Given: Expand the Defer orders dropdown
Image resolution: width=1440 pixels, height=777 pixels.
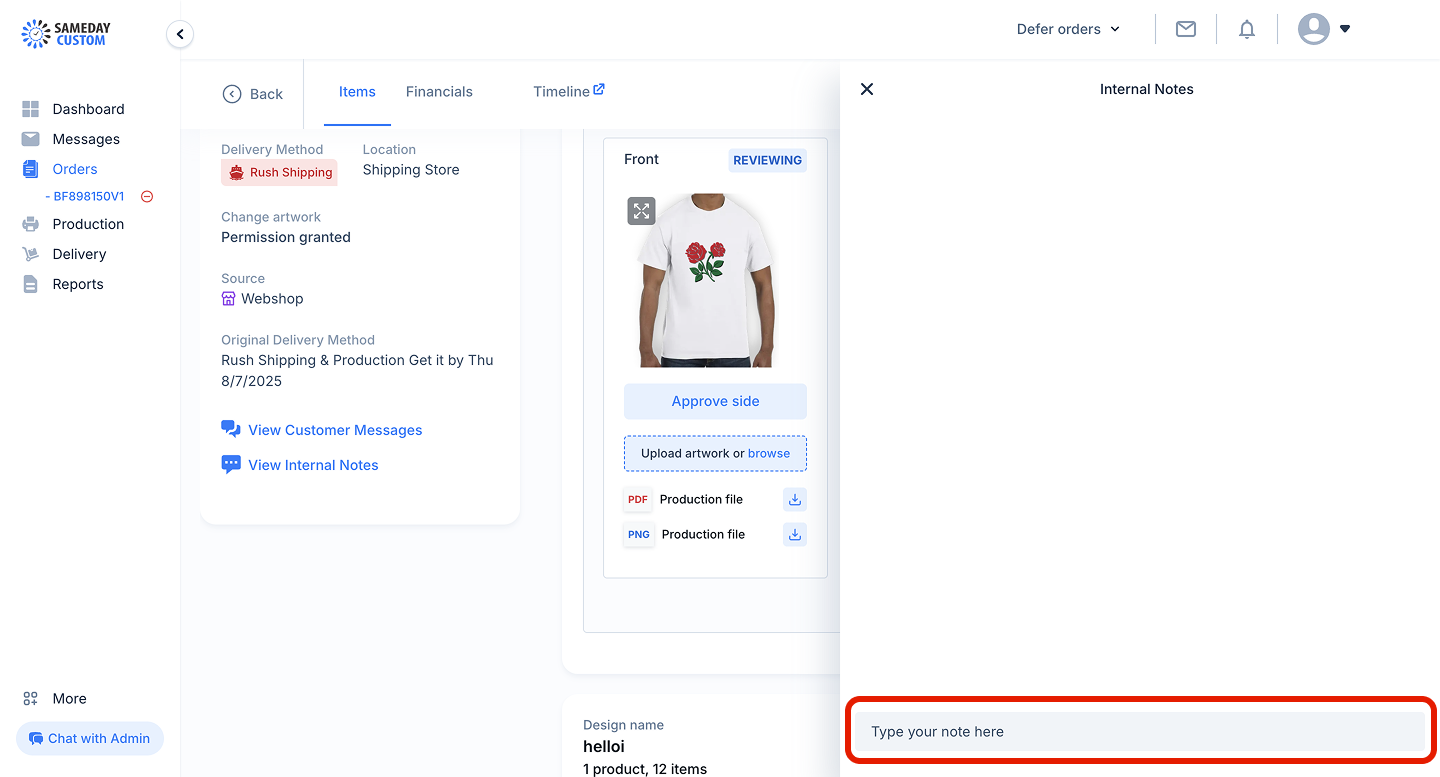Looking at the screenshot, I should tap(1068, 29).
